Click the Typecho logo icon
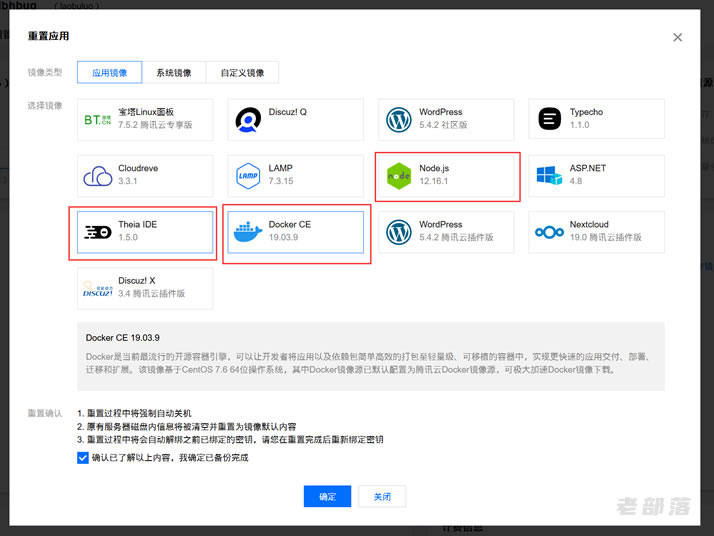The width and height of the screenshot is (714, 536). click(550, 119)
